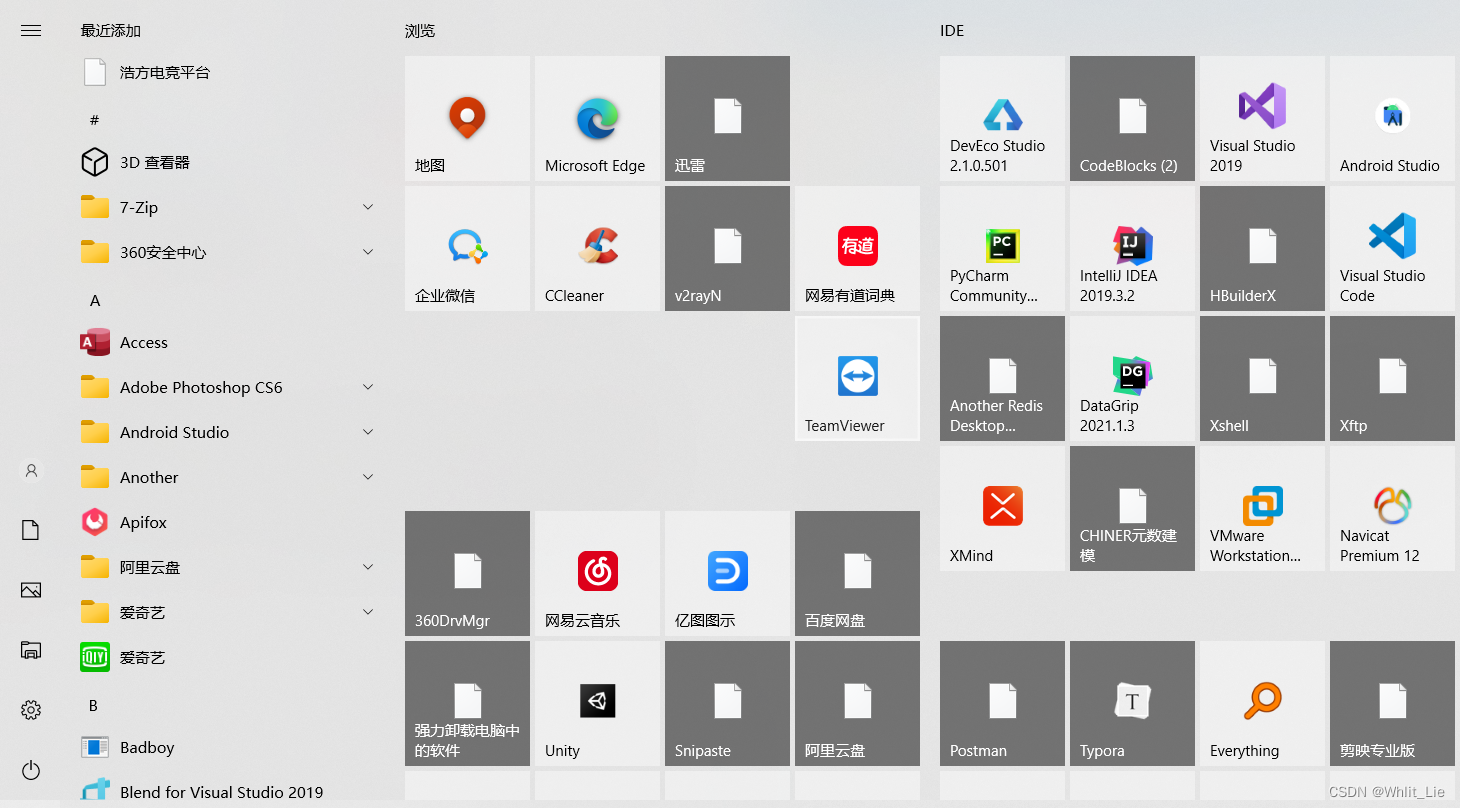The width and height of the screenshot is (1460, 808).
Task: Click the 浏览 group title
Action: click(420, 31)
